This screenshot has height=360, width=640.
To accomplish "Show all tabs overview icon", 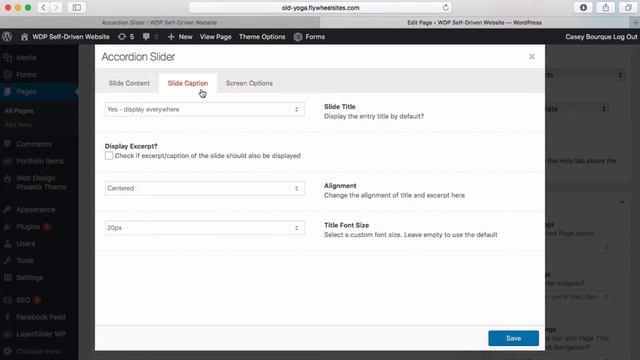I will point(628,7).
